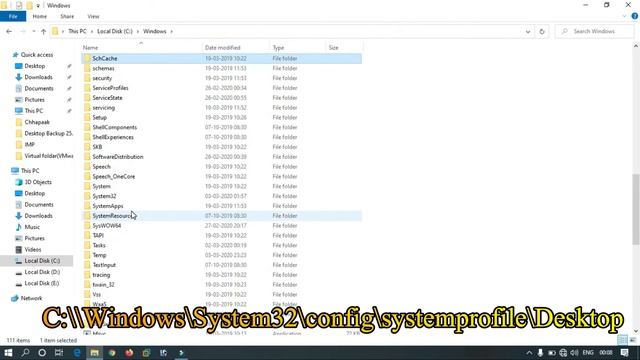Screen dimensions: 640x360
Task: Select the 'twain_32' folder name
Action: tap(103, 284)
